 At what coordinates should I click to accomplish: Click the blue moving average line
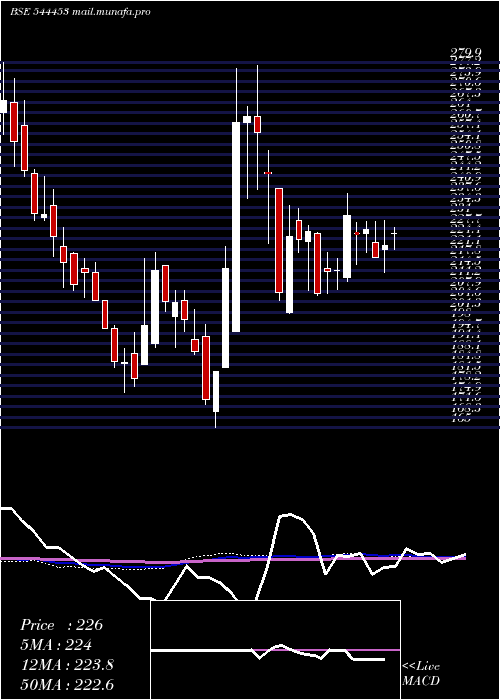[x=134, y=567]
